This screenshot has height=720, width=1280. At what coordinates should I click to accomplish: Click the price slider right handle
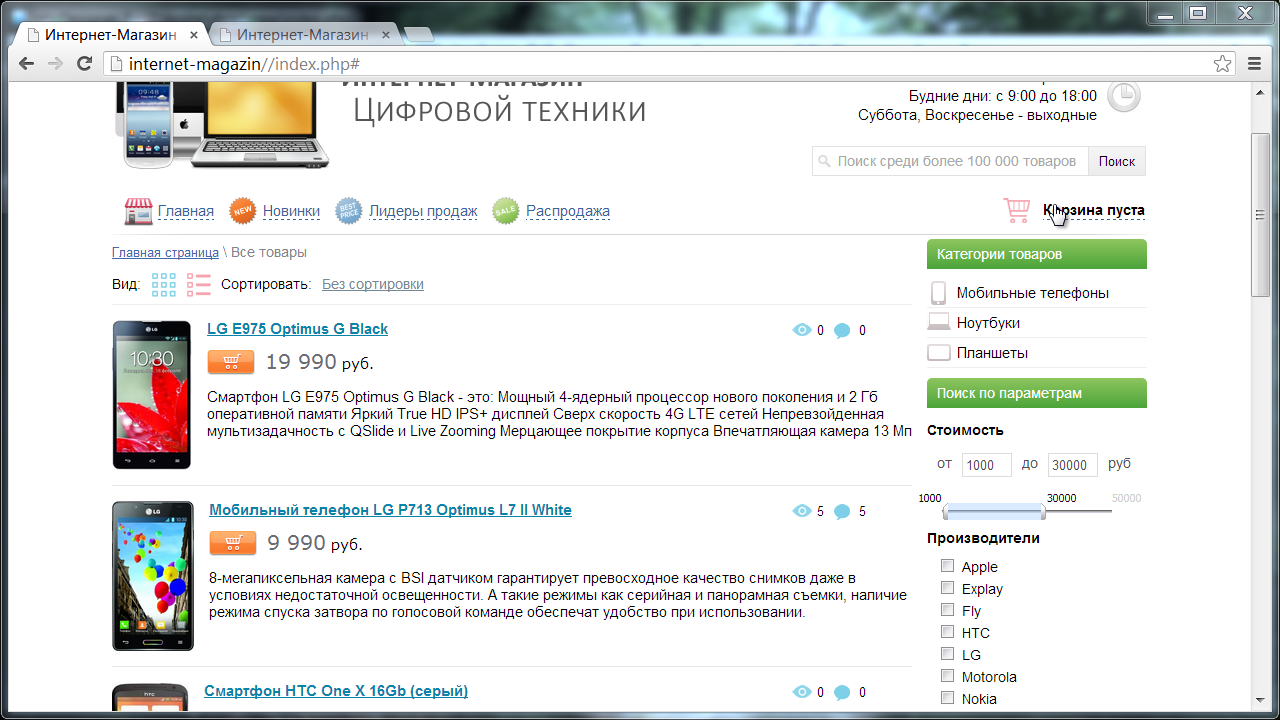(x=1041, y=512)
